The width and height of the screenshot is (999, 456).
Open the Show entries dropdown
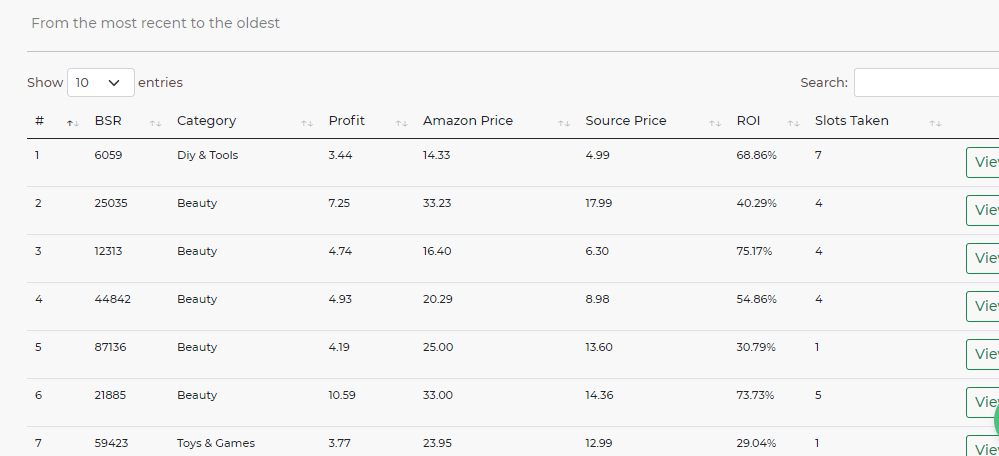(101, 83)
